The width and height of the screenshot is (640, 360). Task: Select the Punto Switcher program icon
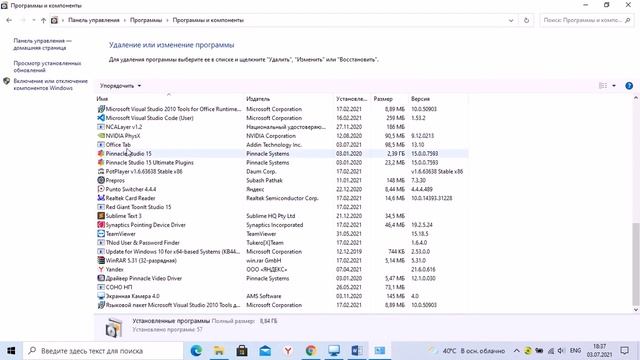point(101,189)
